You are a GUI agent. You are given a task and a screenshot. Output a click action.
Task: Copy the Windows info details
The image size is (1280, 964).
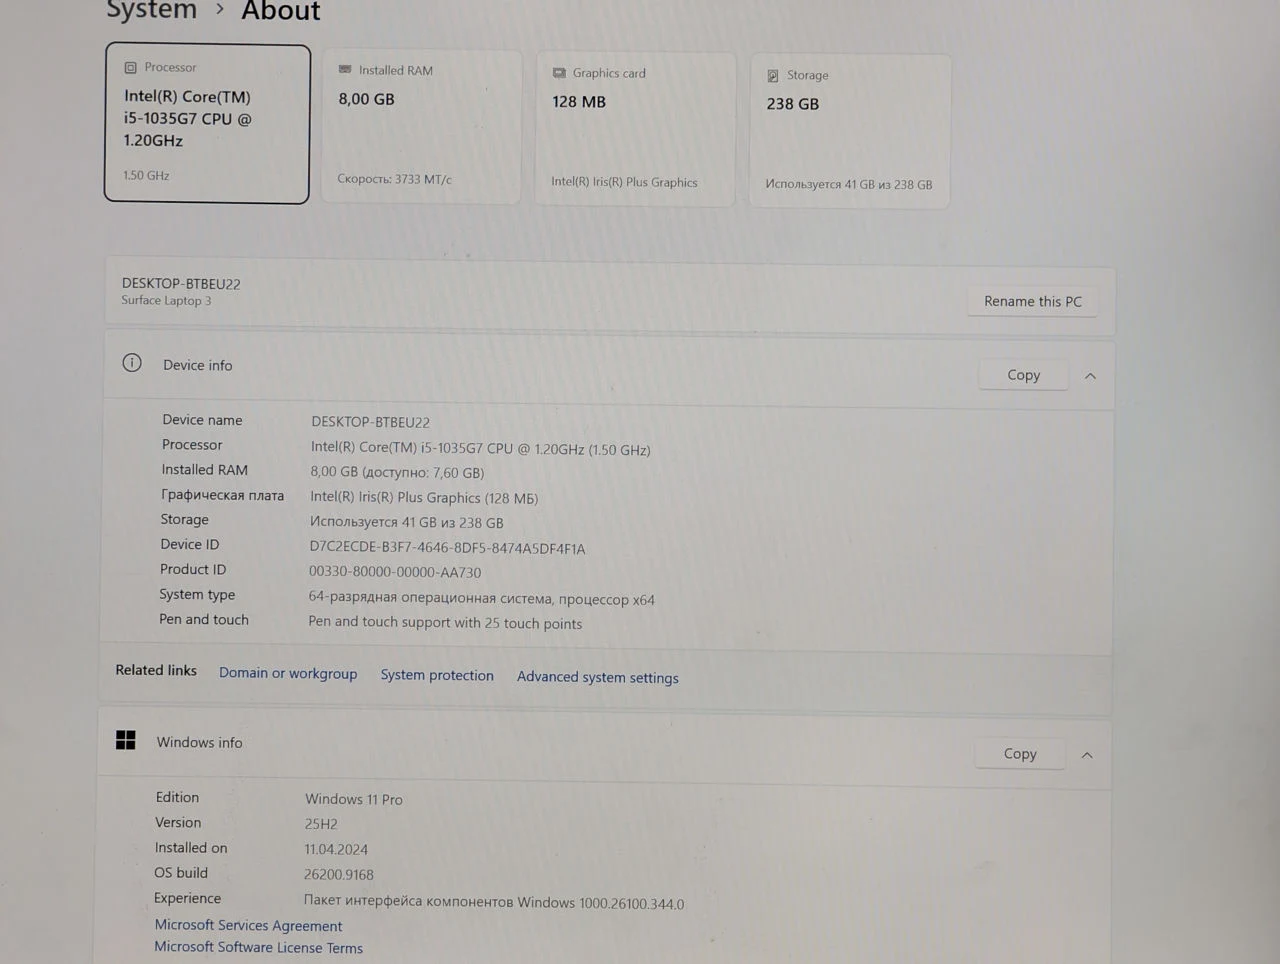click(x=1020, y=754)
